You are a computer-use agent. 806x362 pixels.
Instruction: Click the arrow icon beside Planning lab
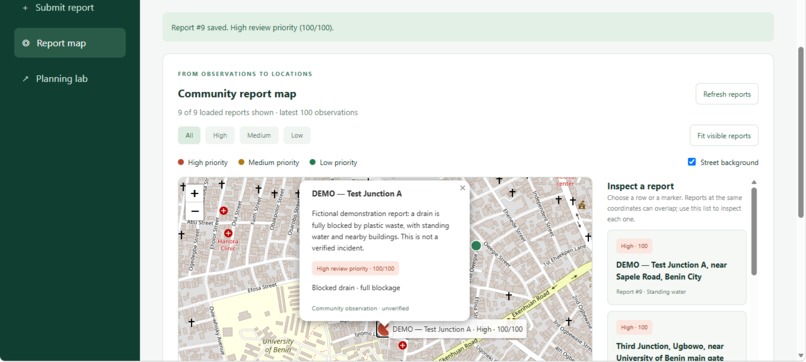[25, 79]
